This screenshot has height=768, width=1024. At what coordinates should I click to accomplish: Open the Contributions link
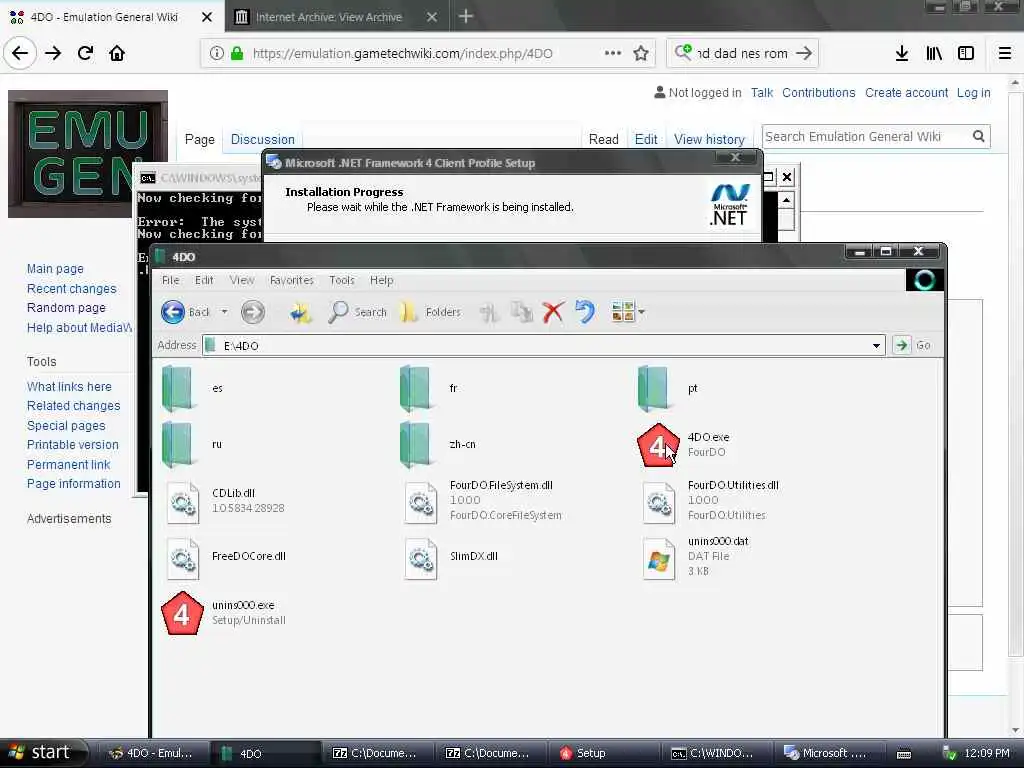pos(818,93)
